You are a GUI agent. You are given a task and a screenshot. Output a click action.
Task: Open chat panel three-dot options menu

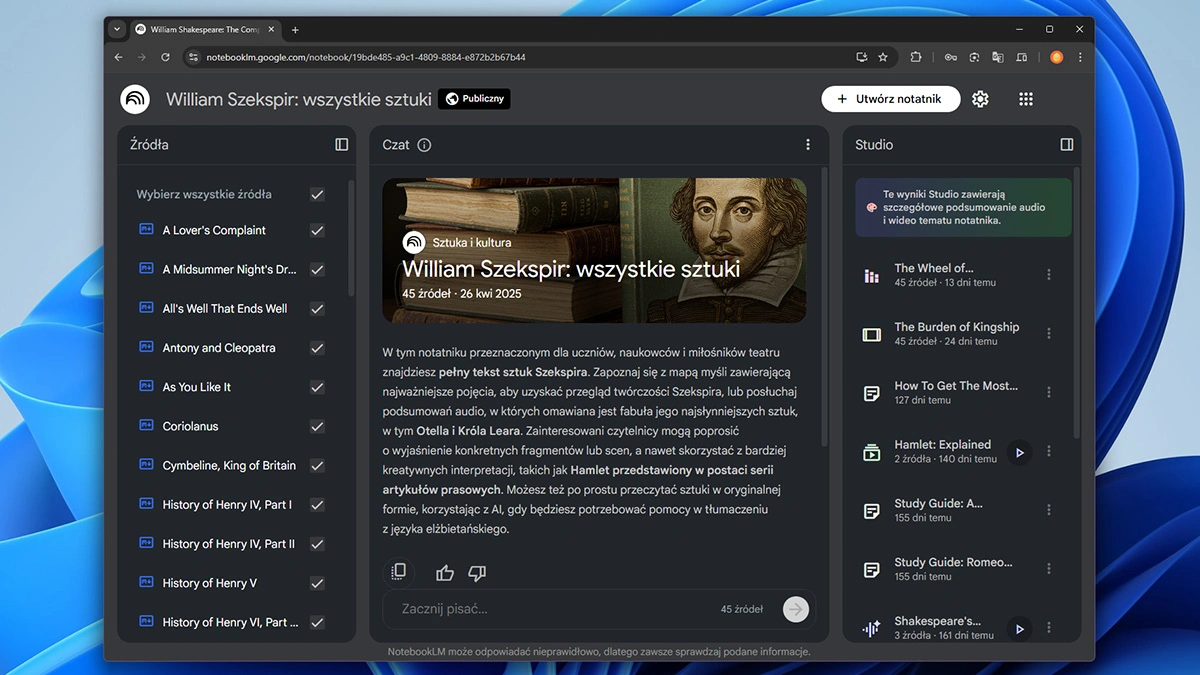808,145
